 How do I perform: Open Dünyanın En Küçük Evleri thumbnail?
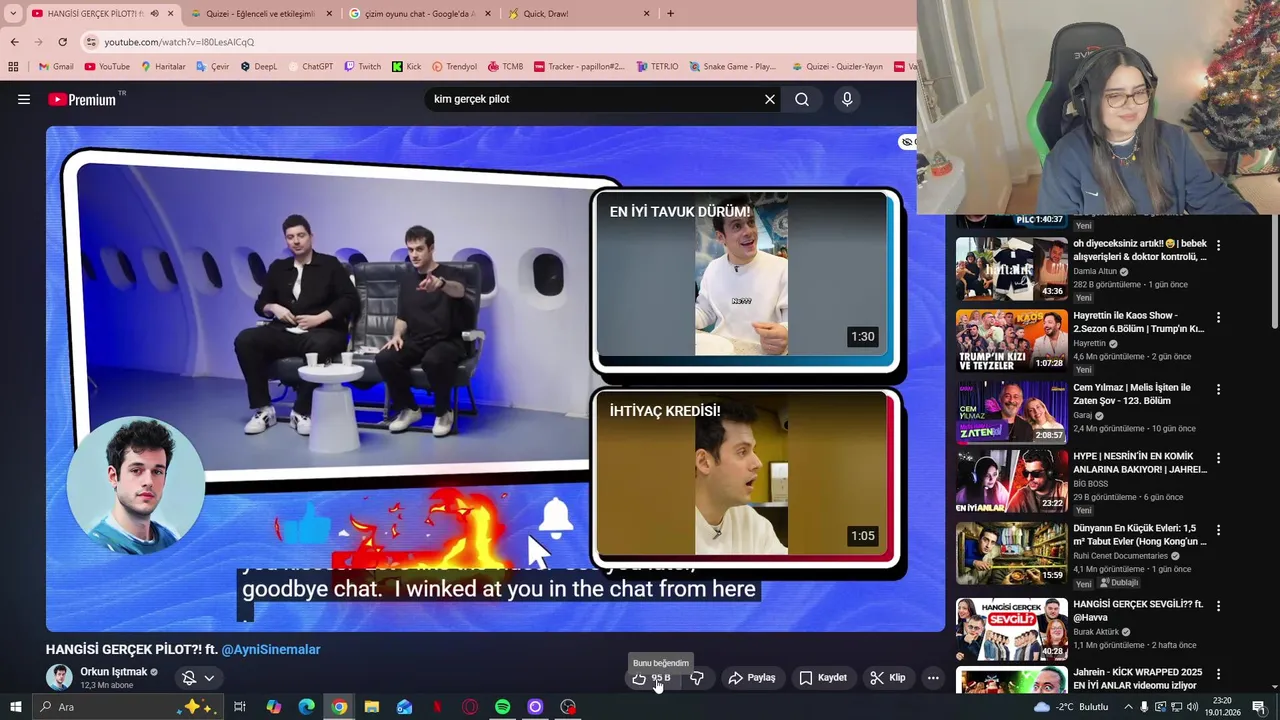point(1011,553)
